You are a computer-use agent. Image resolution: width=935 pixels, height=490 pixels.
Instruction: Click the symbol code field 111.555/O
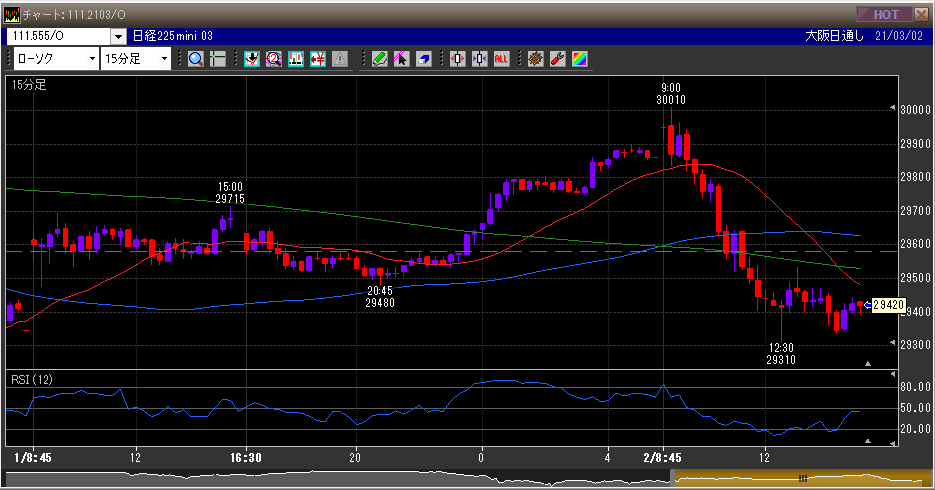click(58, 36)
